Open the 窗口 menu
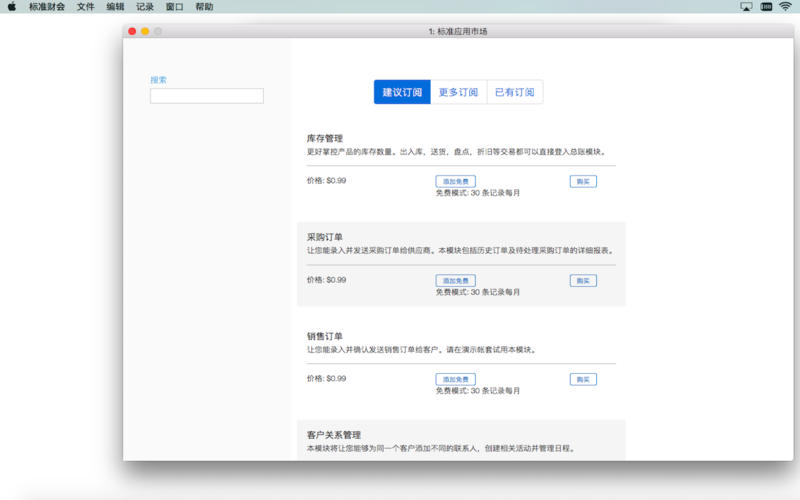This screenshot has width=800, height=500. tap(174, 6)
